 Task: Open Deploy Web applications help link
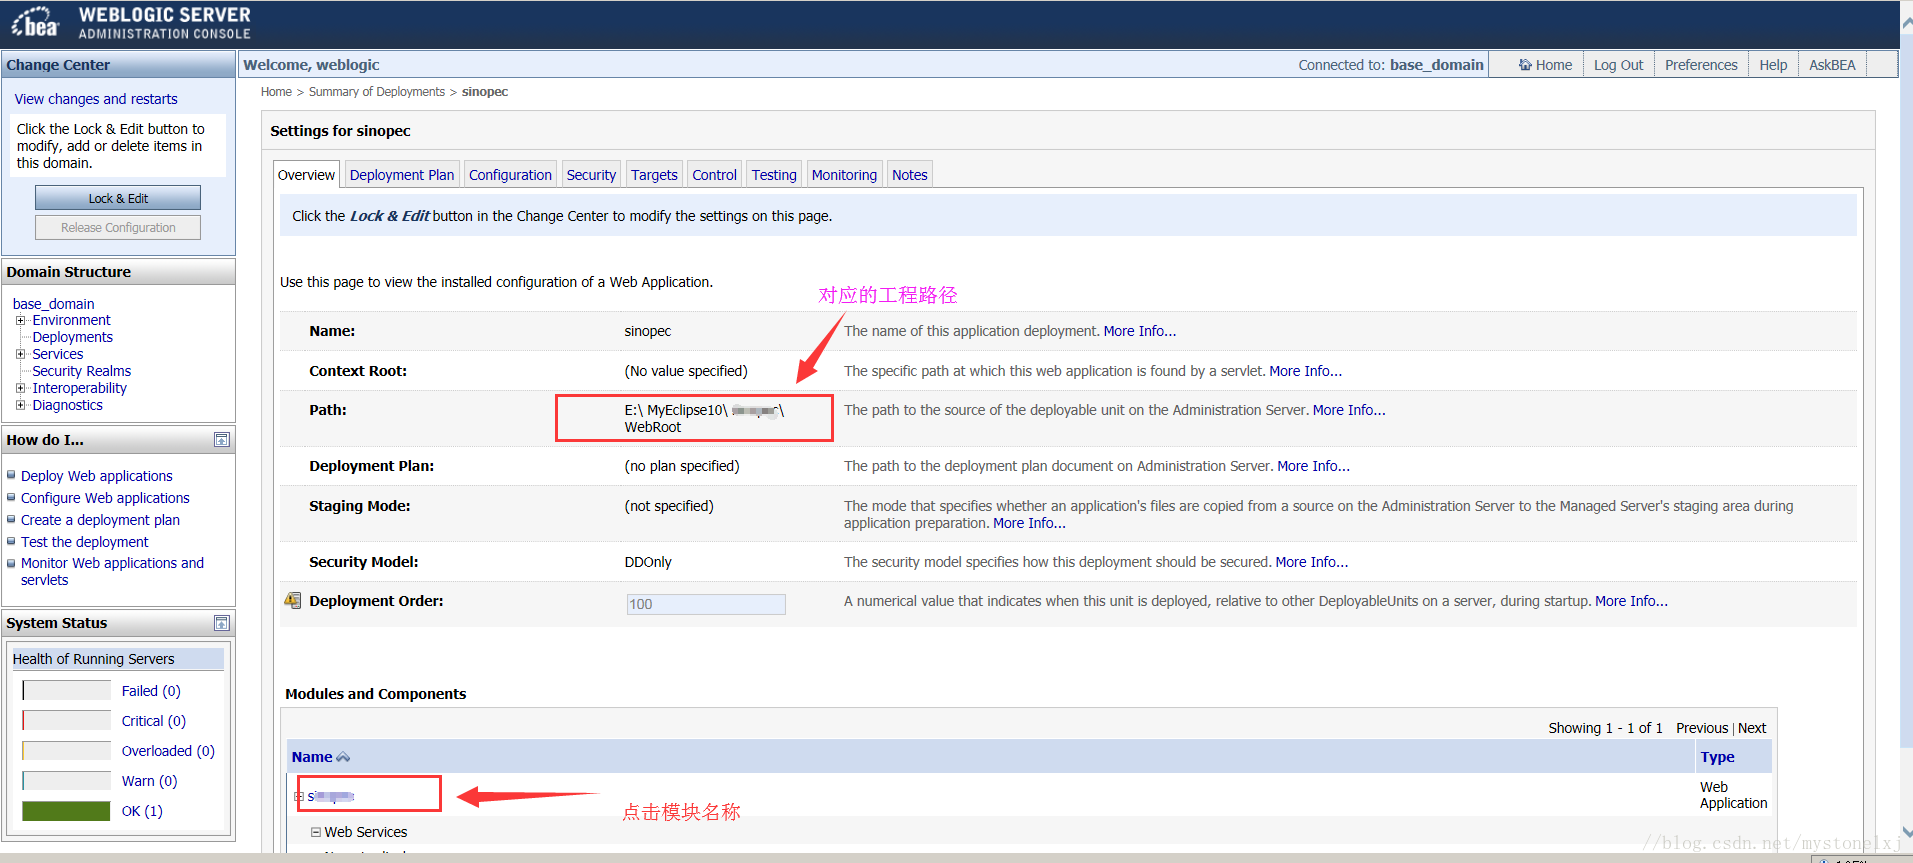pos(97,476)
